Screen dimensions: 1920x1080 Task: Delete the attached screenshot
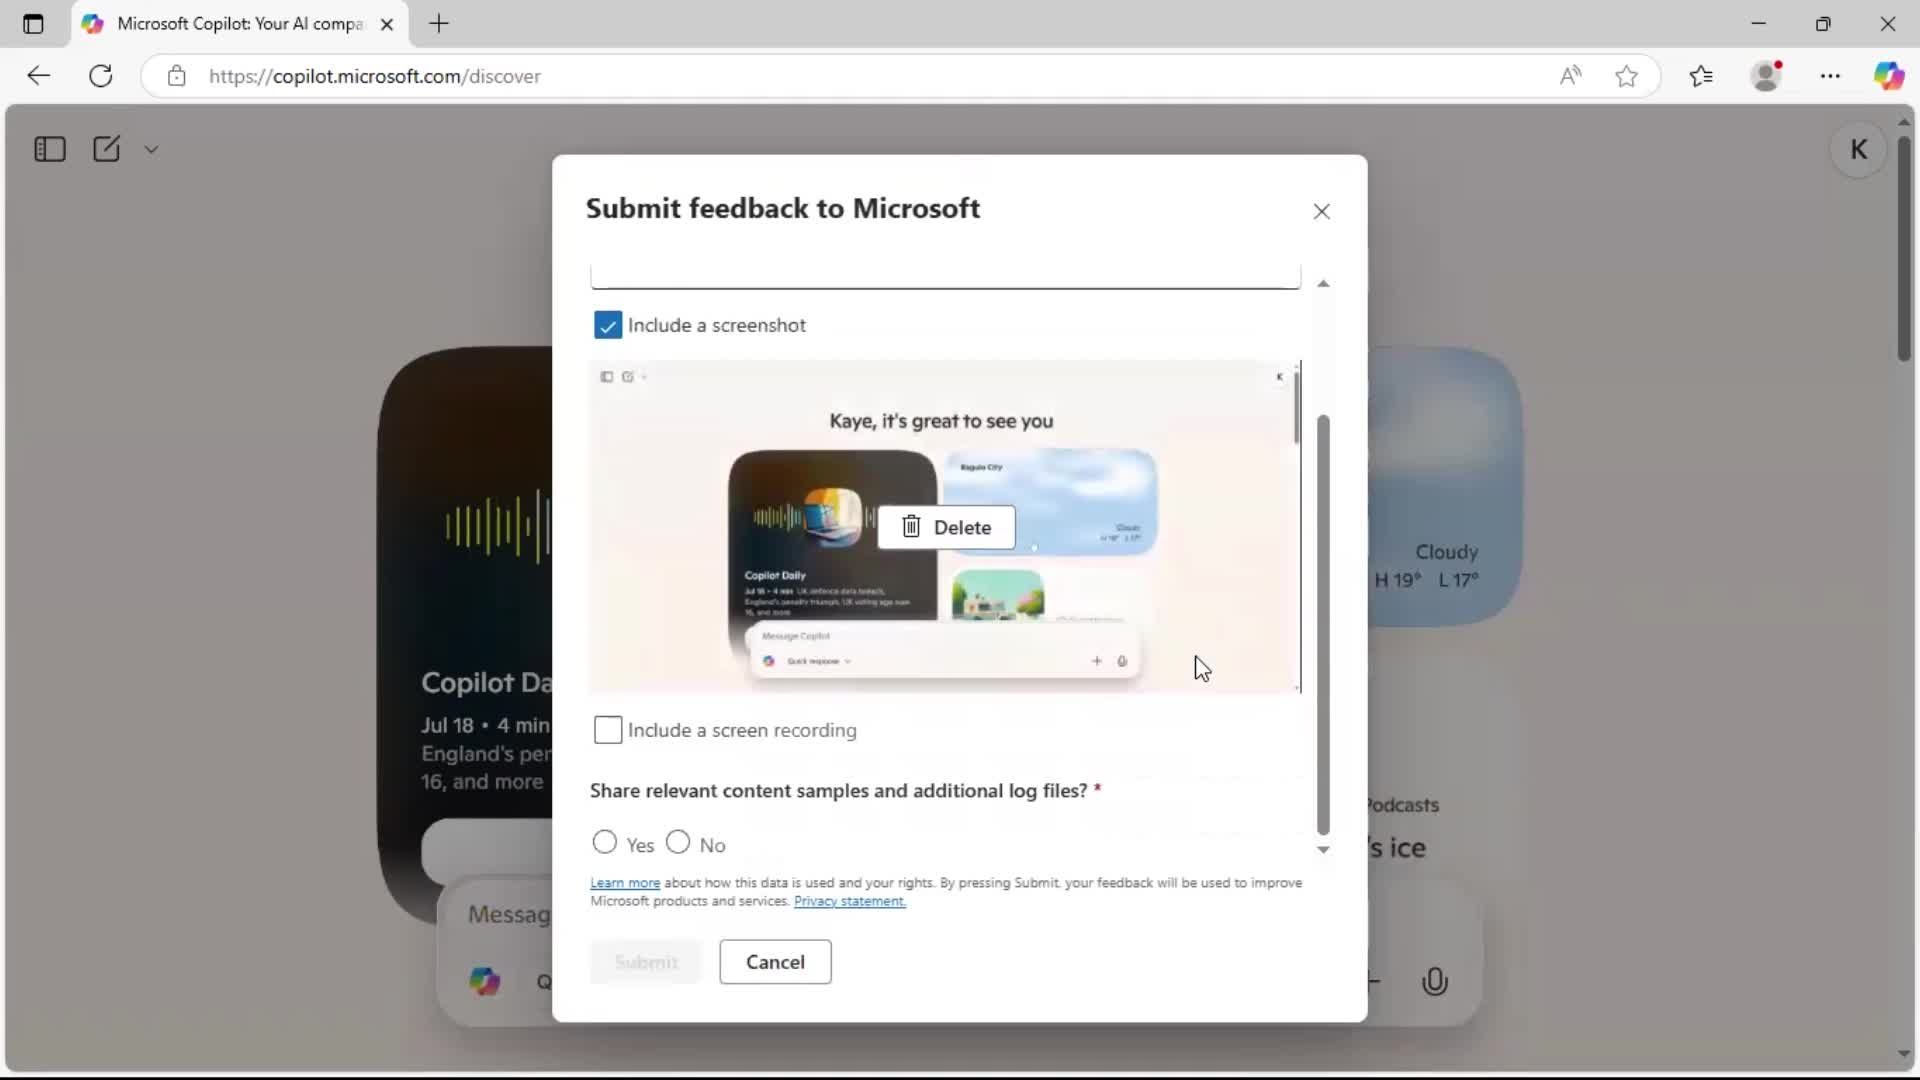click(x=946, y=527)
